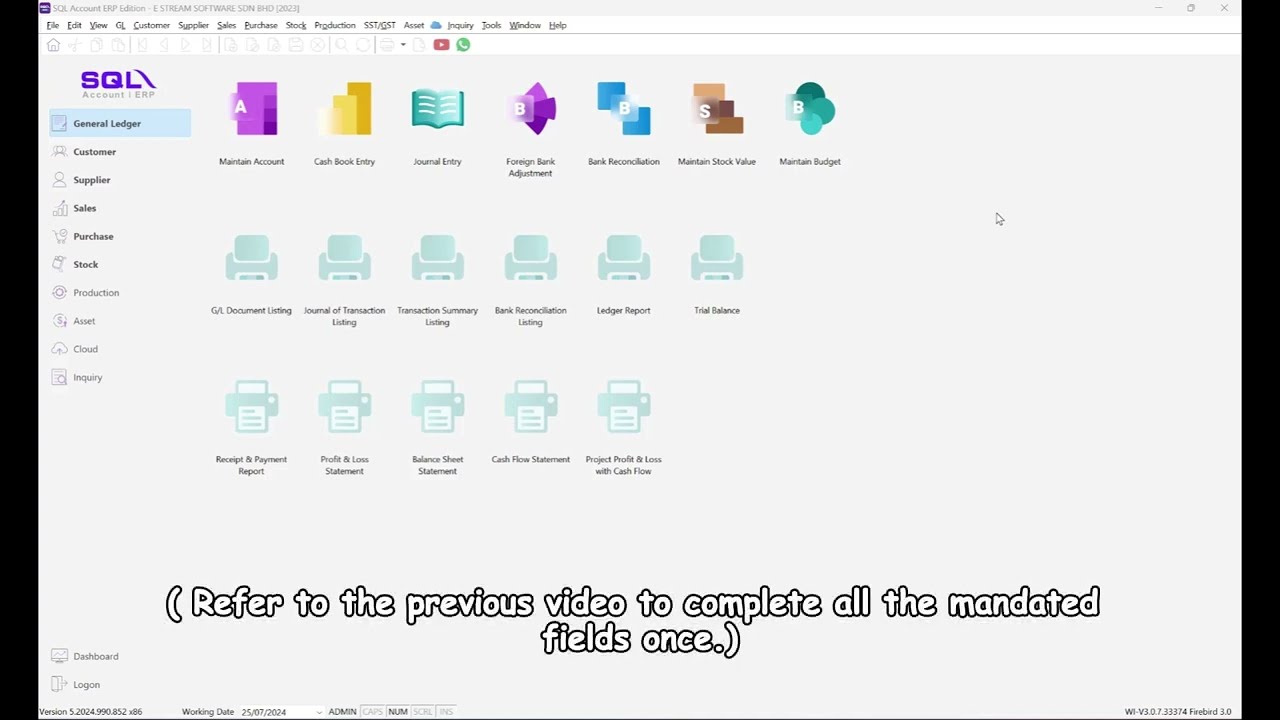Open the Inquiry menu
Viewport: 1280px width, 720px height.
[461, 25]
